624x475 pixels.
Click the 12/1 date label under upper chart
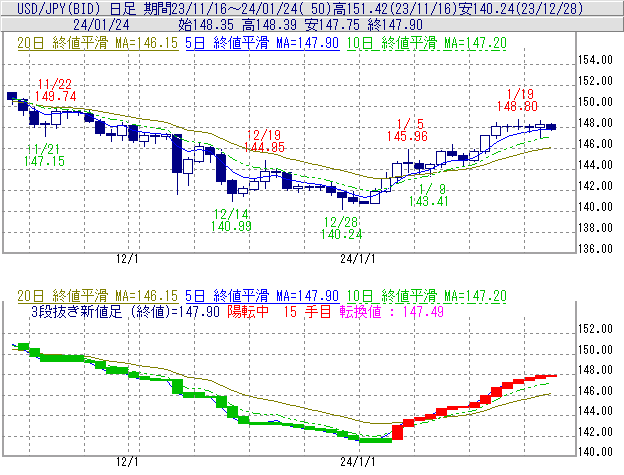[x=127, y=259]
